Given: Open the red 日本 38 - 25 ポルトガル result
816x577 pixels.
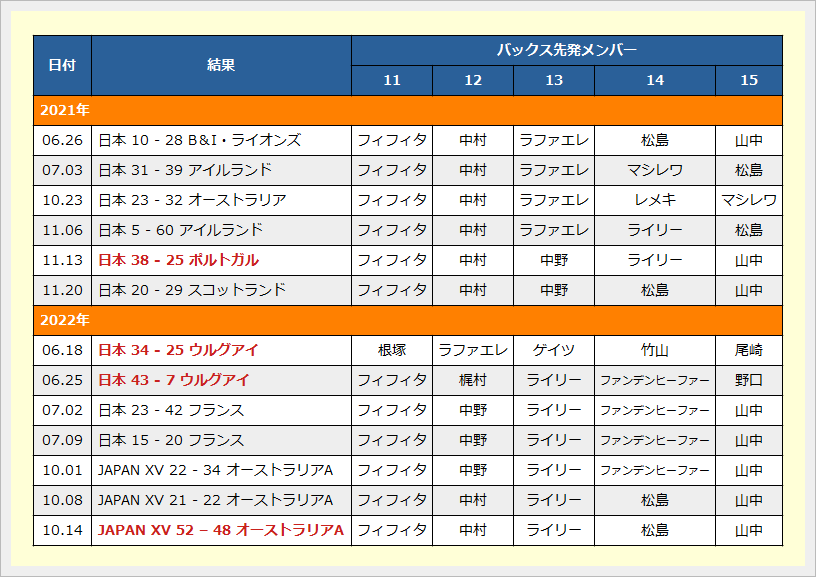Looking at the screenshot, I should 178,260.
